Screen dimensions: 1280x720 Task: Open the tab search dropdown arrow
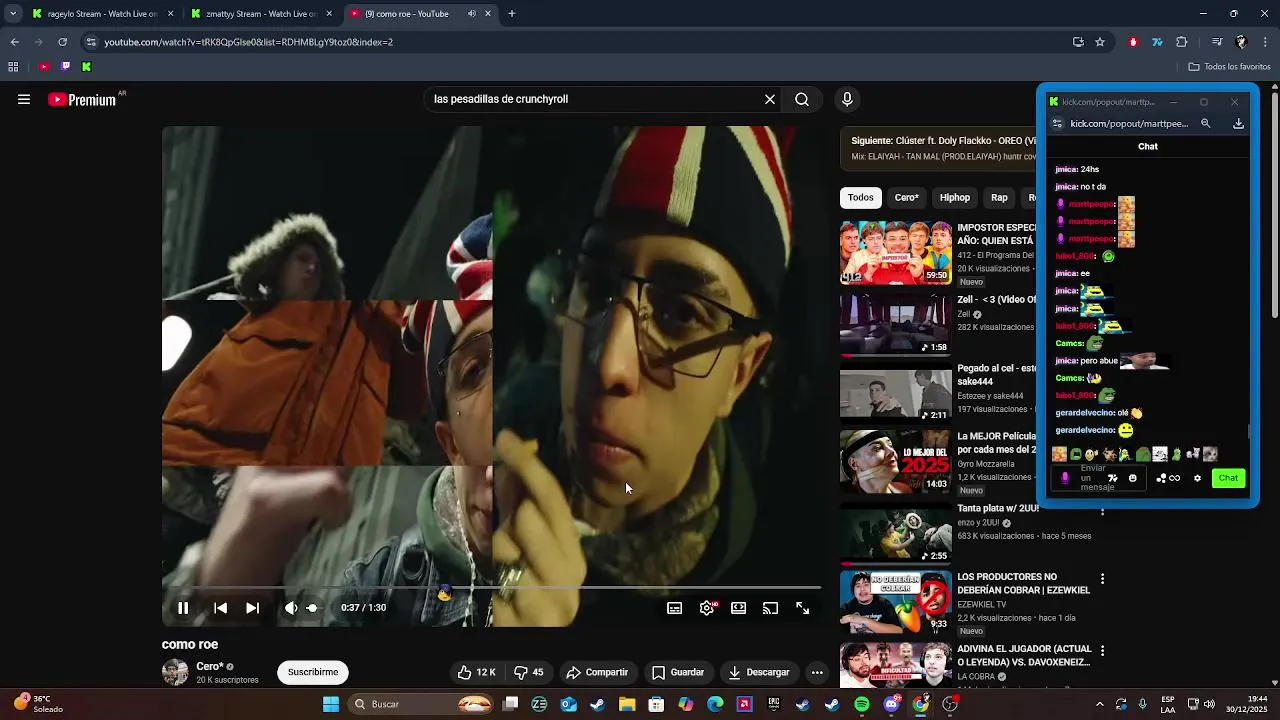tap(13, 14)
